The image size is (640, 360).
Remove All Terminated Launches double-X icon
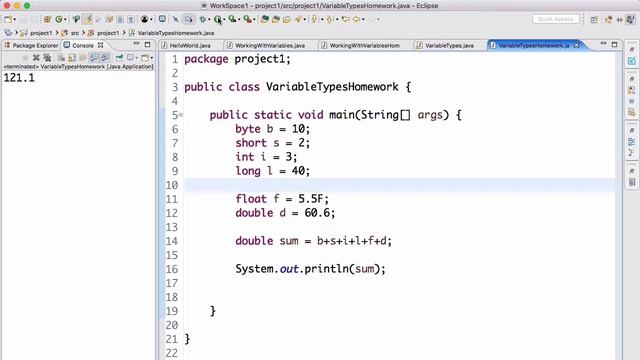(x=47, y=58)
